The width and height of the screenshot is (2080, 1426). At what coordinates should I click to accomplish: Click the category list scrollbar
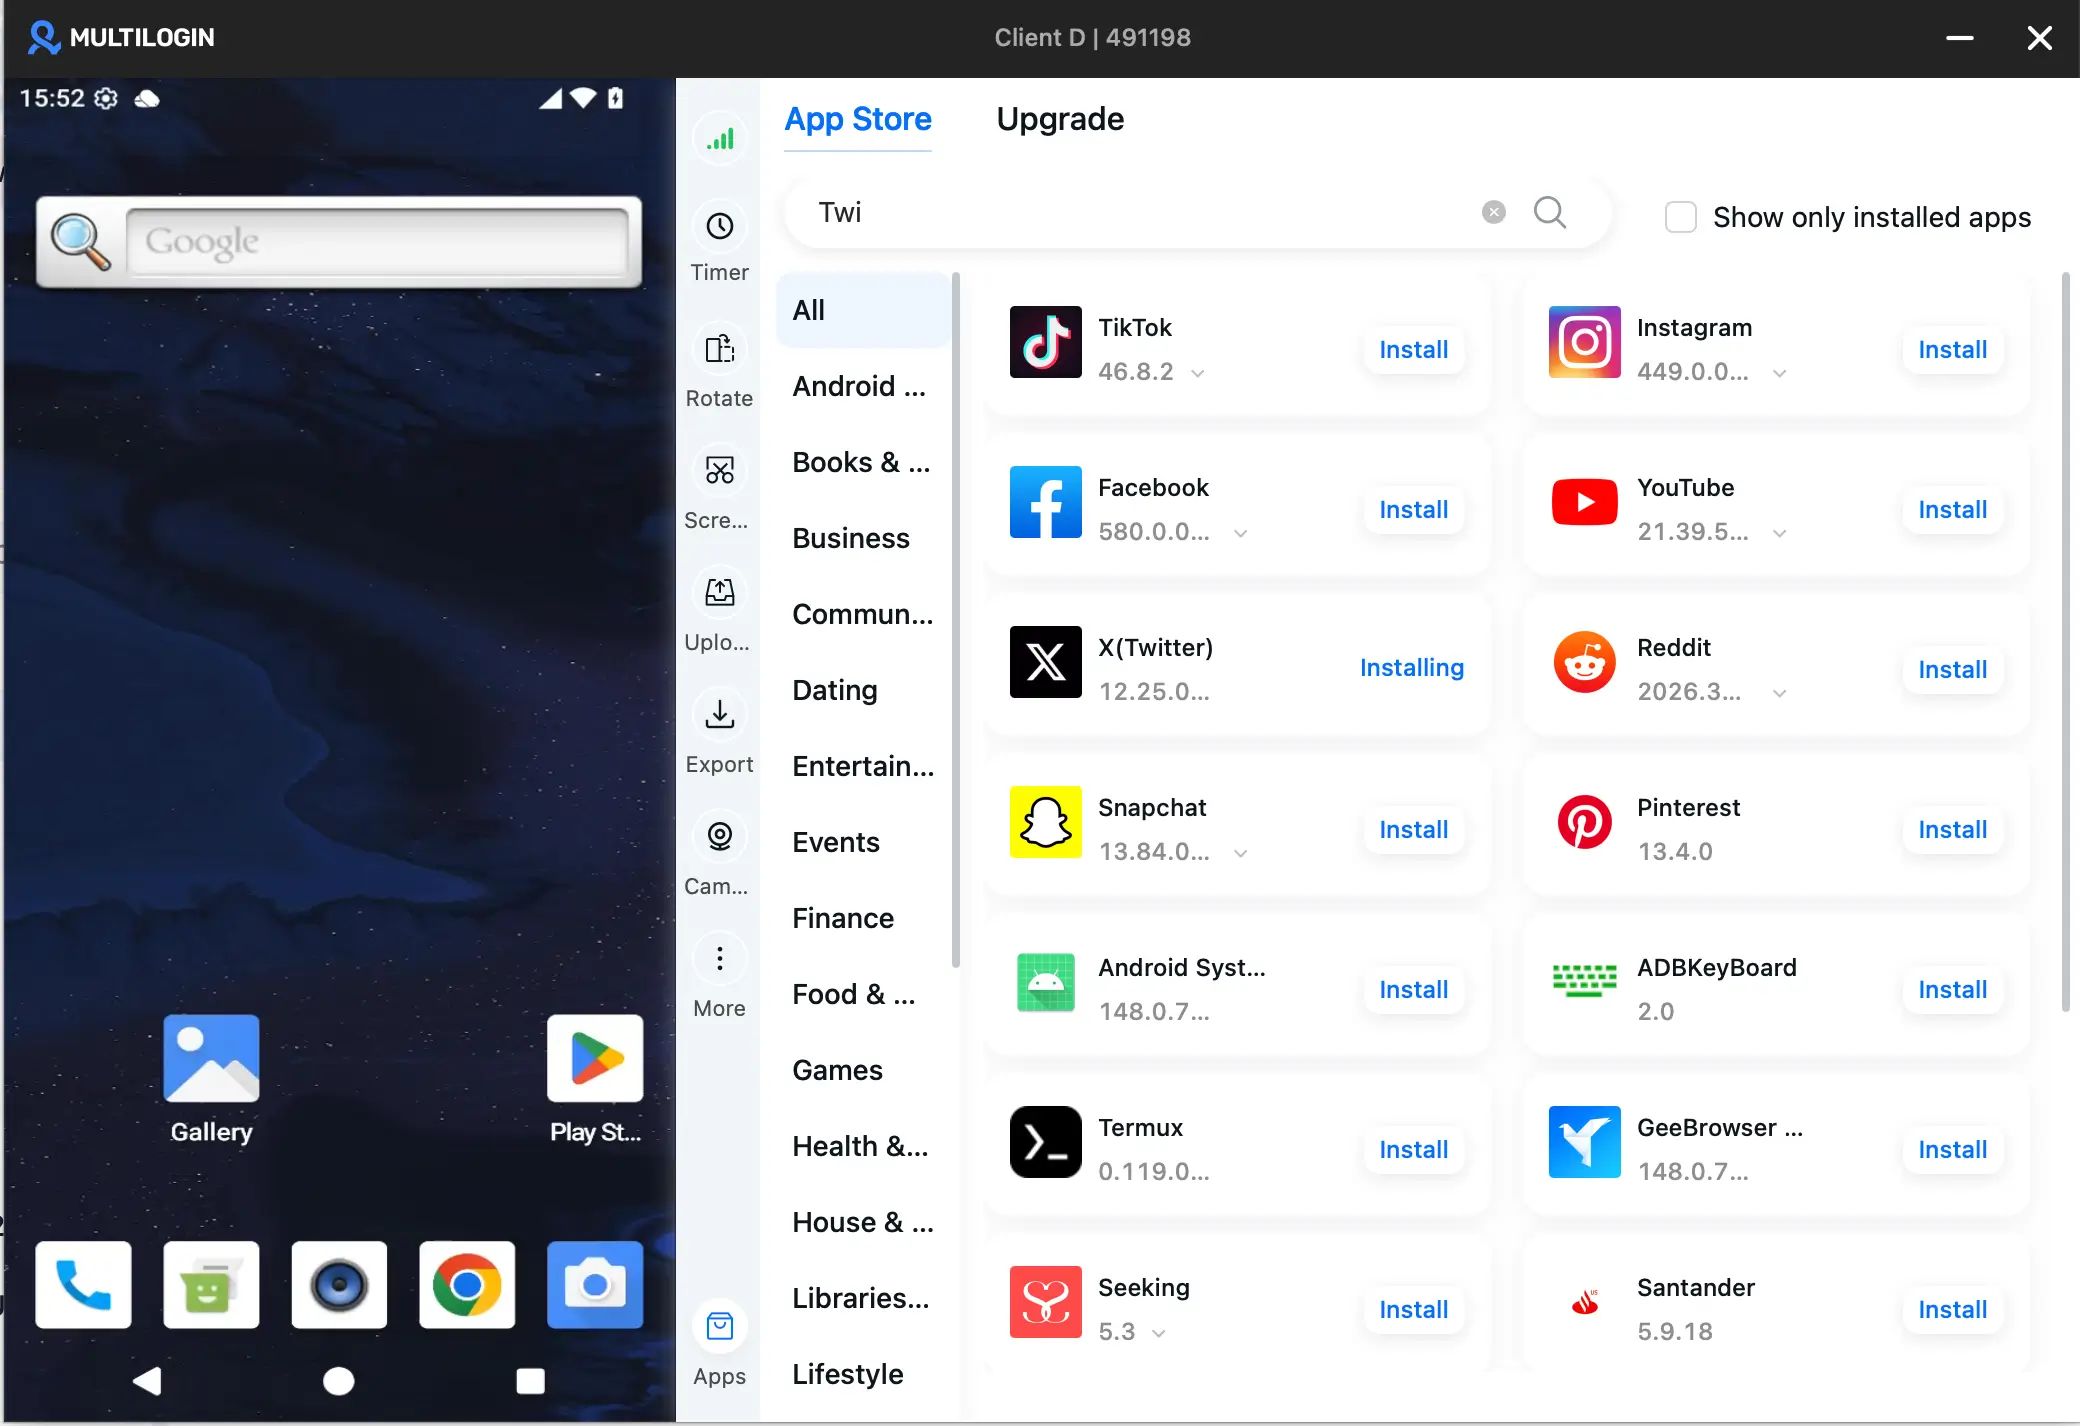coord(956,620)
